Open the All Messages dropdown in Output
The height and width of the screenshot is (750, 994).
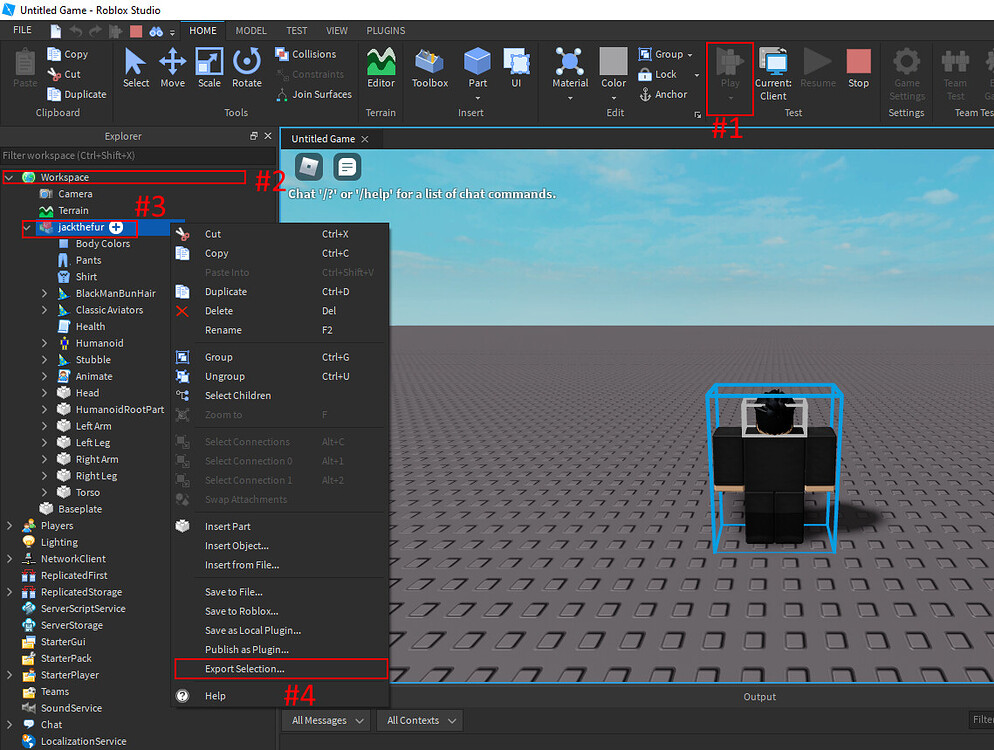tap(325, 719)
